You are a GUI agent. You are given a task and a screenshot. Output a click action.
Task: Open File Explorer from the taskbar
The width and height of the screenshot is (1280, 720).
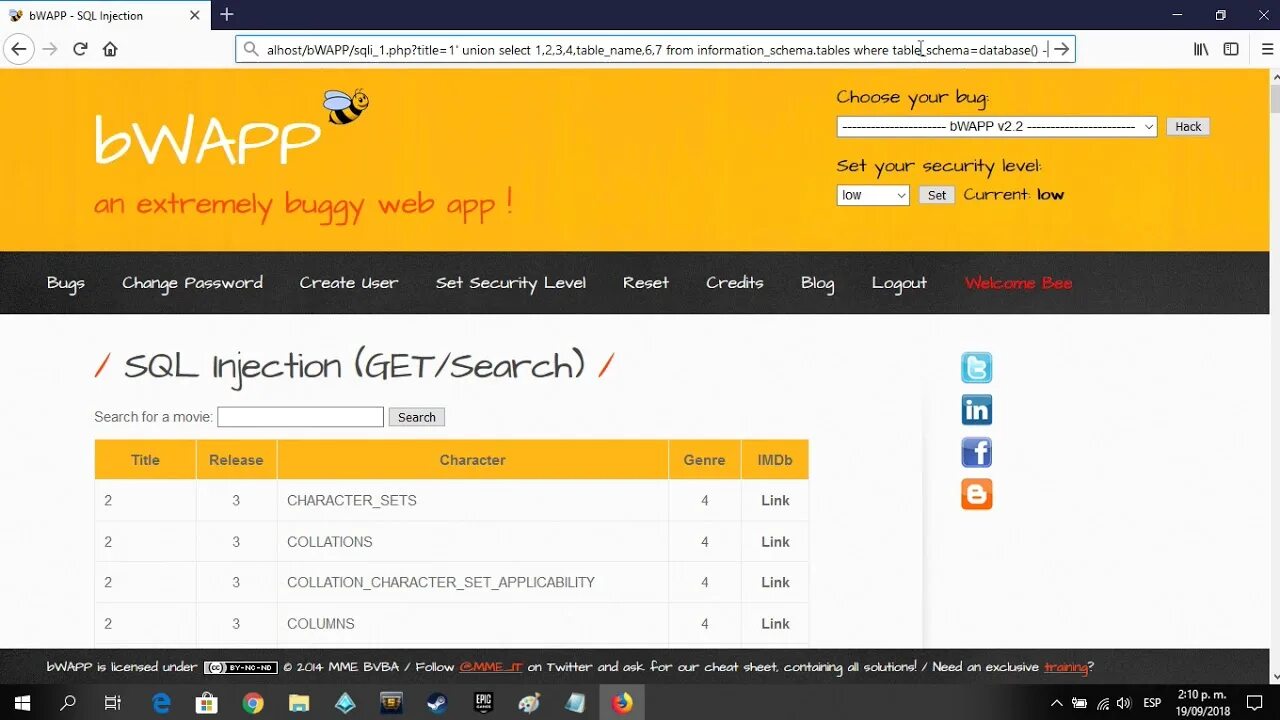tap(299, 703)
